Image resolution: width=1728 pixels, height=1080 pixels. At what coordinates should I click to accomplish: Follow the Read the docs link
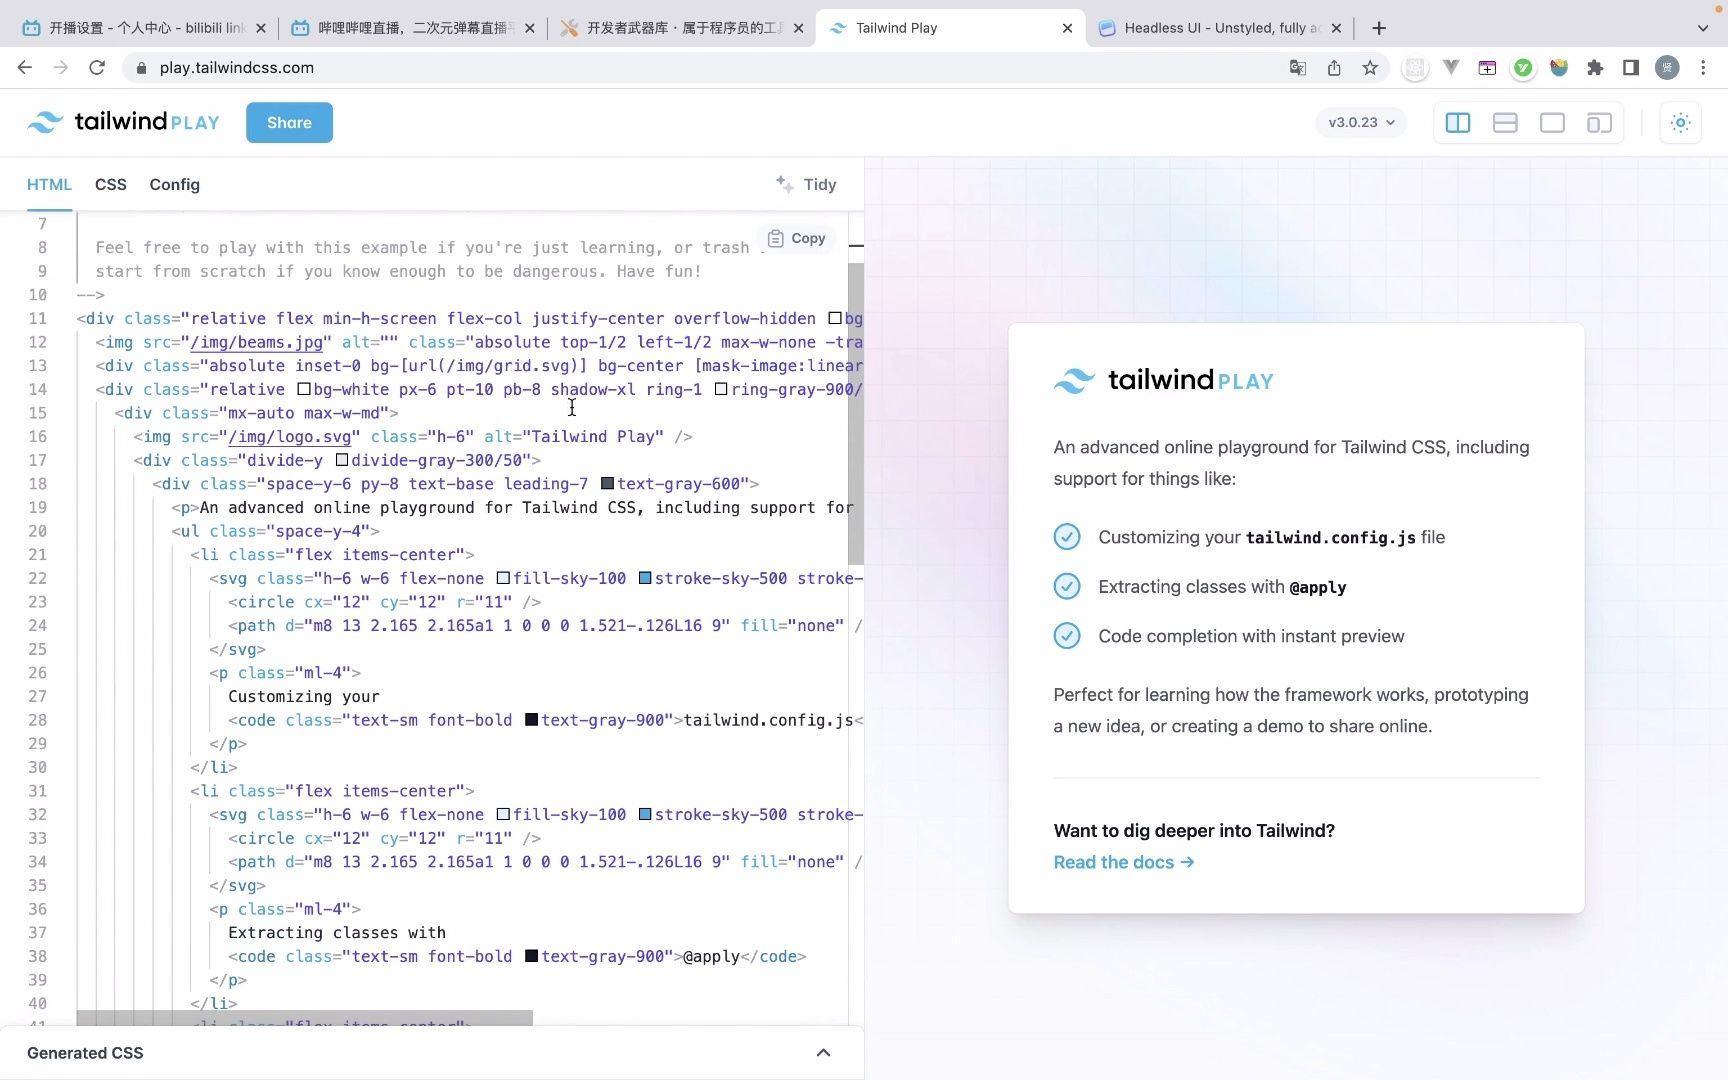1123,862
